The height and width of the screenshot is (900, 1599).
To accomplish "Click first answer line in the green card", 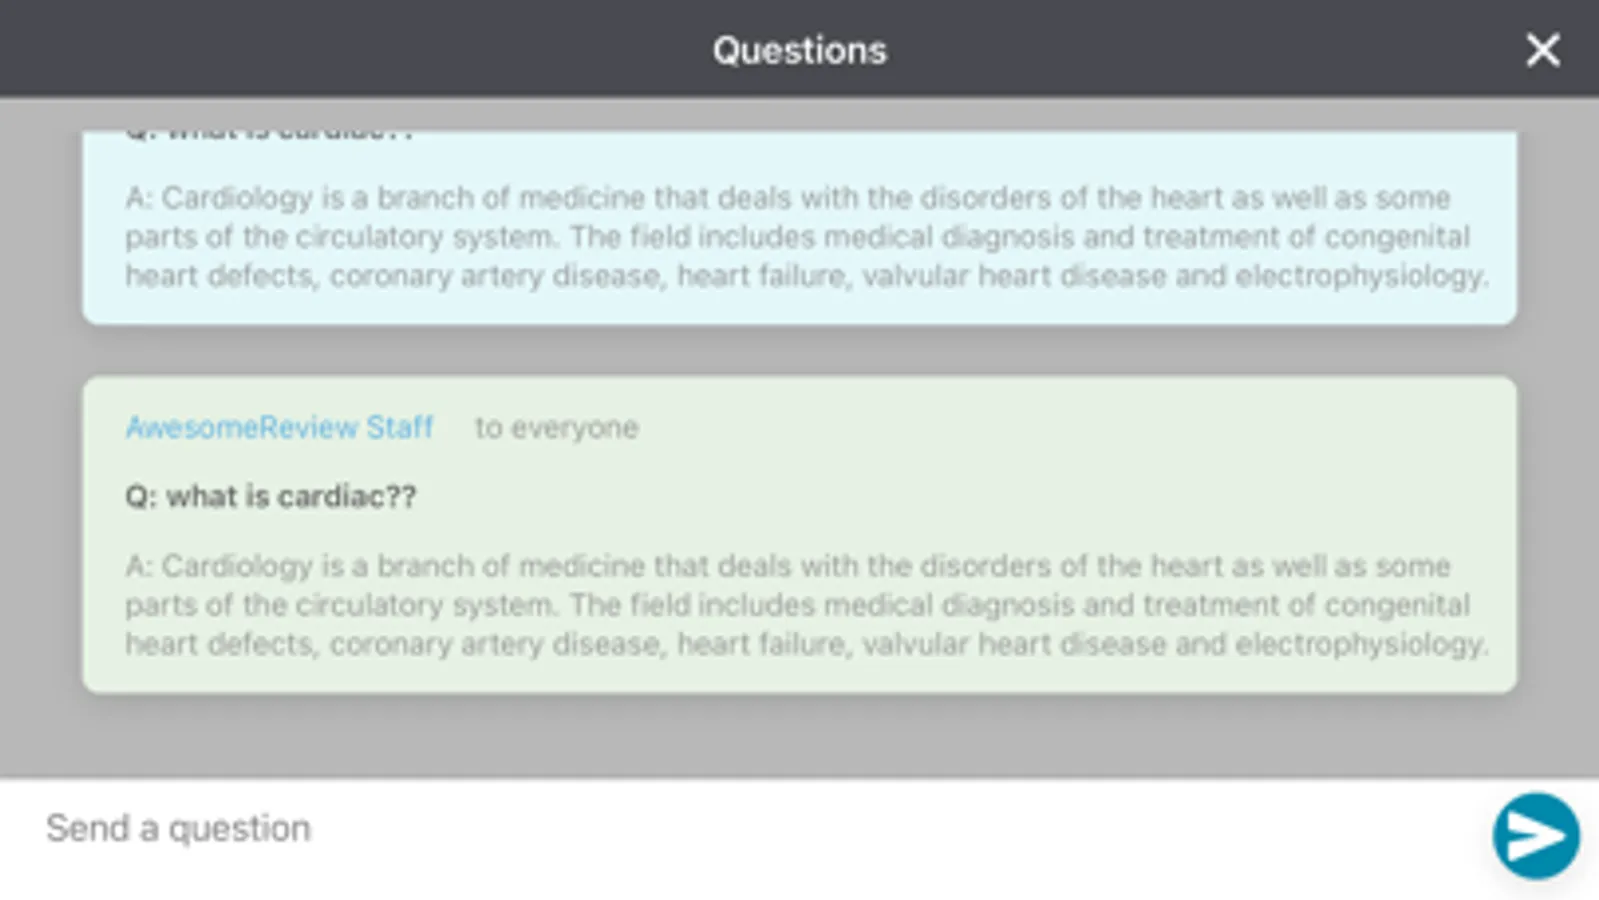I will pos(787,566).
